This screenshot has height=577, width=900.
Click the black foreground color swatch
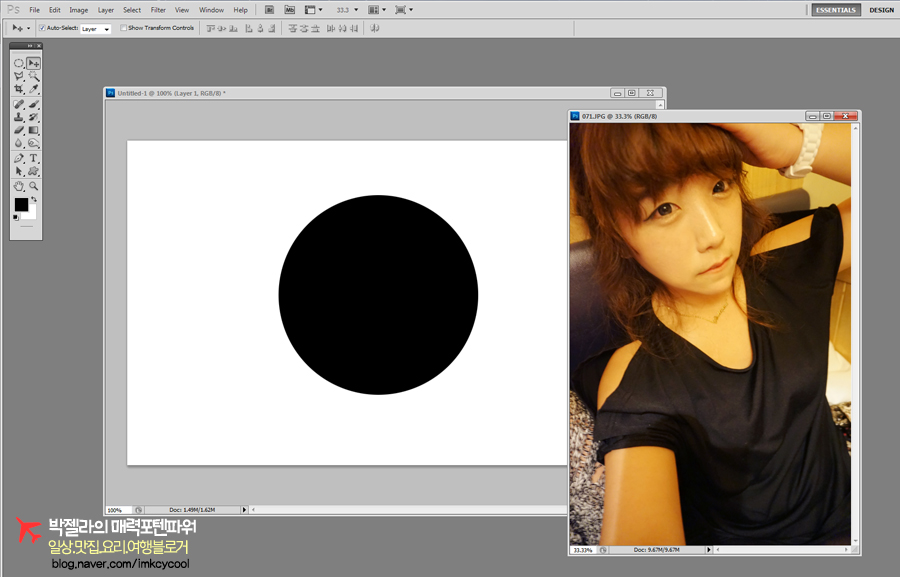tap(21, 204)
